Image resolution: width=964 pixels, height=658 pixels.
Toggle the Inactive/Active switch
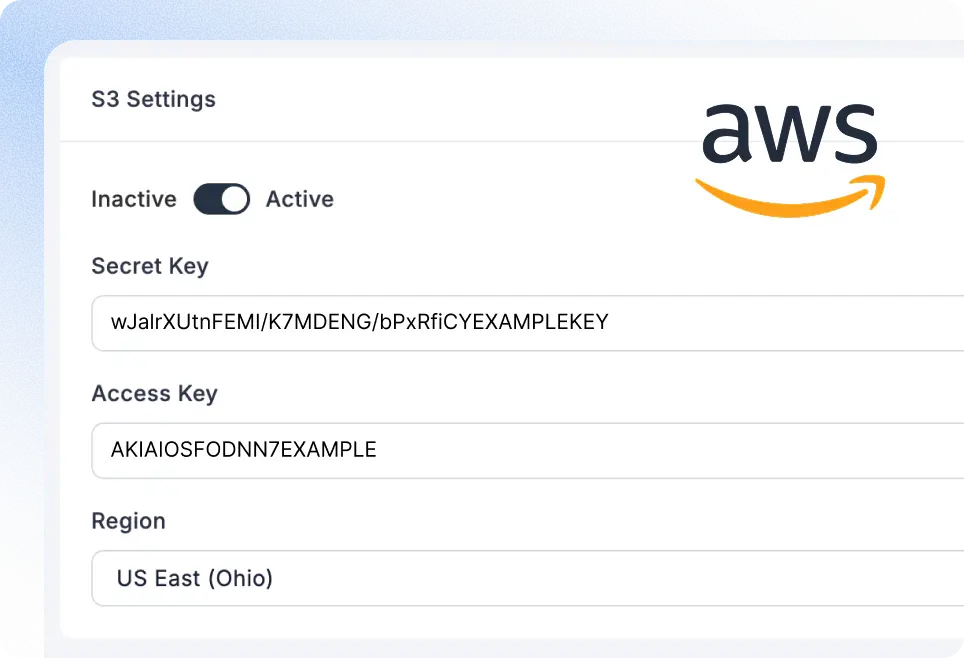pos(221,199)
